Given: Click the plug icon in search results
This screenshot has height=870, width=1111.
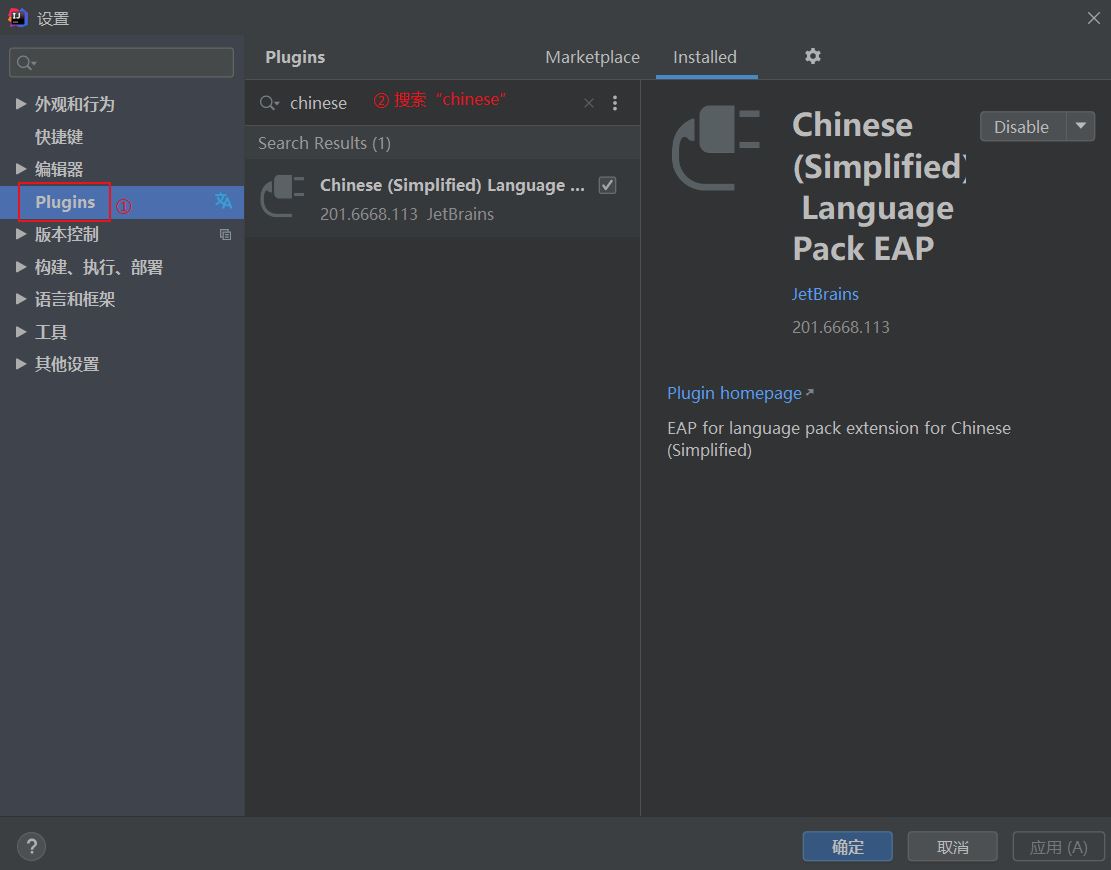Looking at the screenshot, I should coord(282,196).
